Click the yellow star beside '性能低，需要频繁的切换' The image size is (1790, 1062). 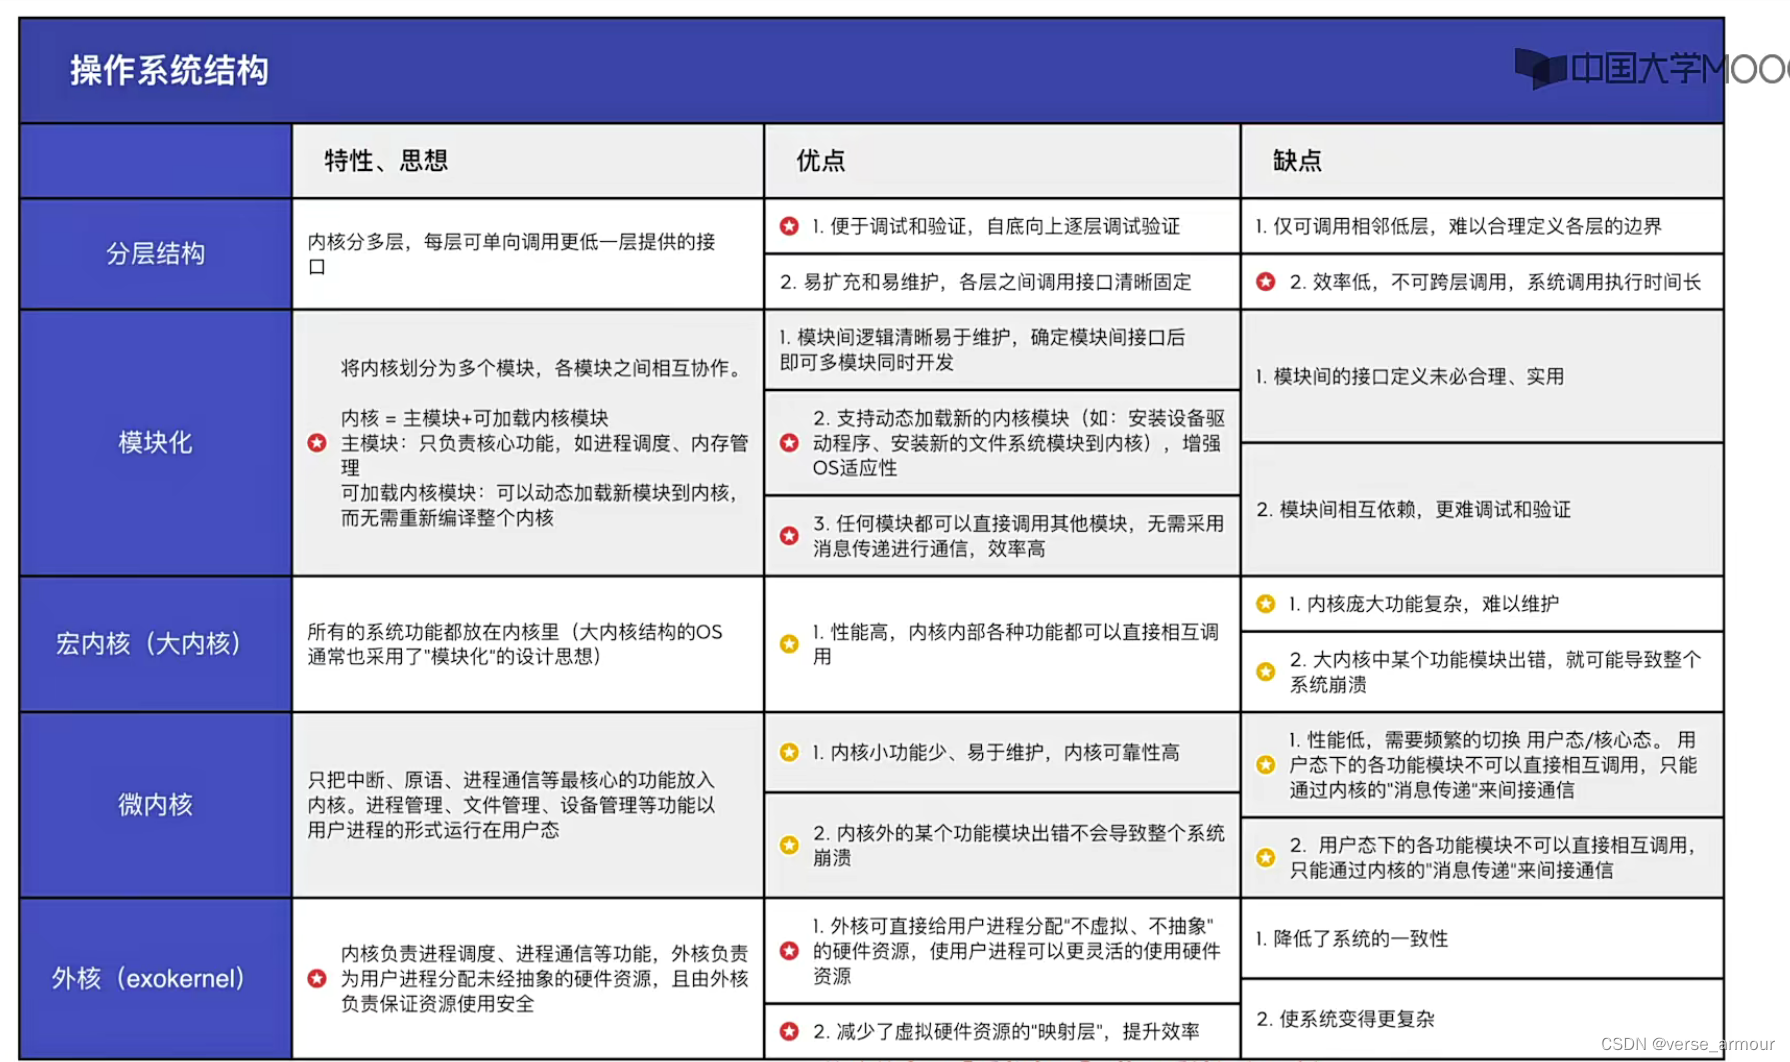tap(1265, 765)
